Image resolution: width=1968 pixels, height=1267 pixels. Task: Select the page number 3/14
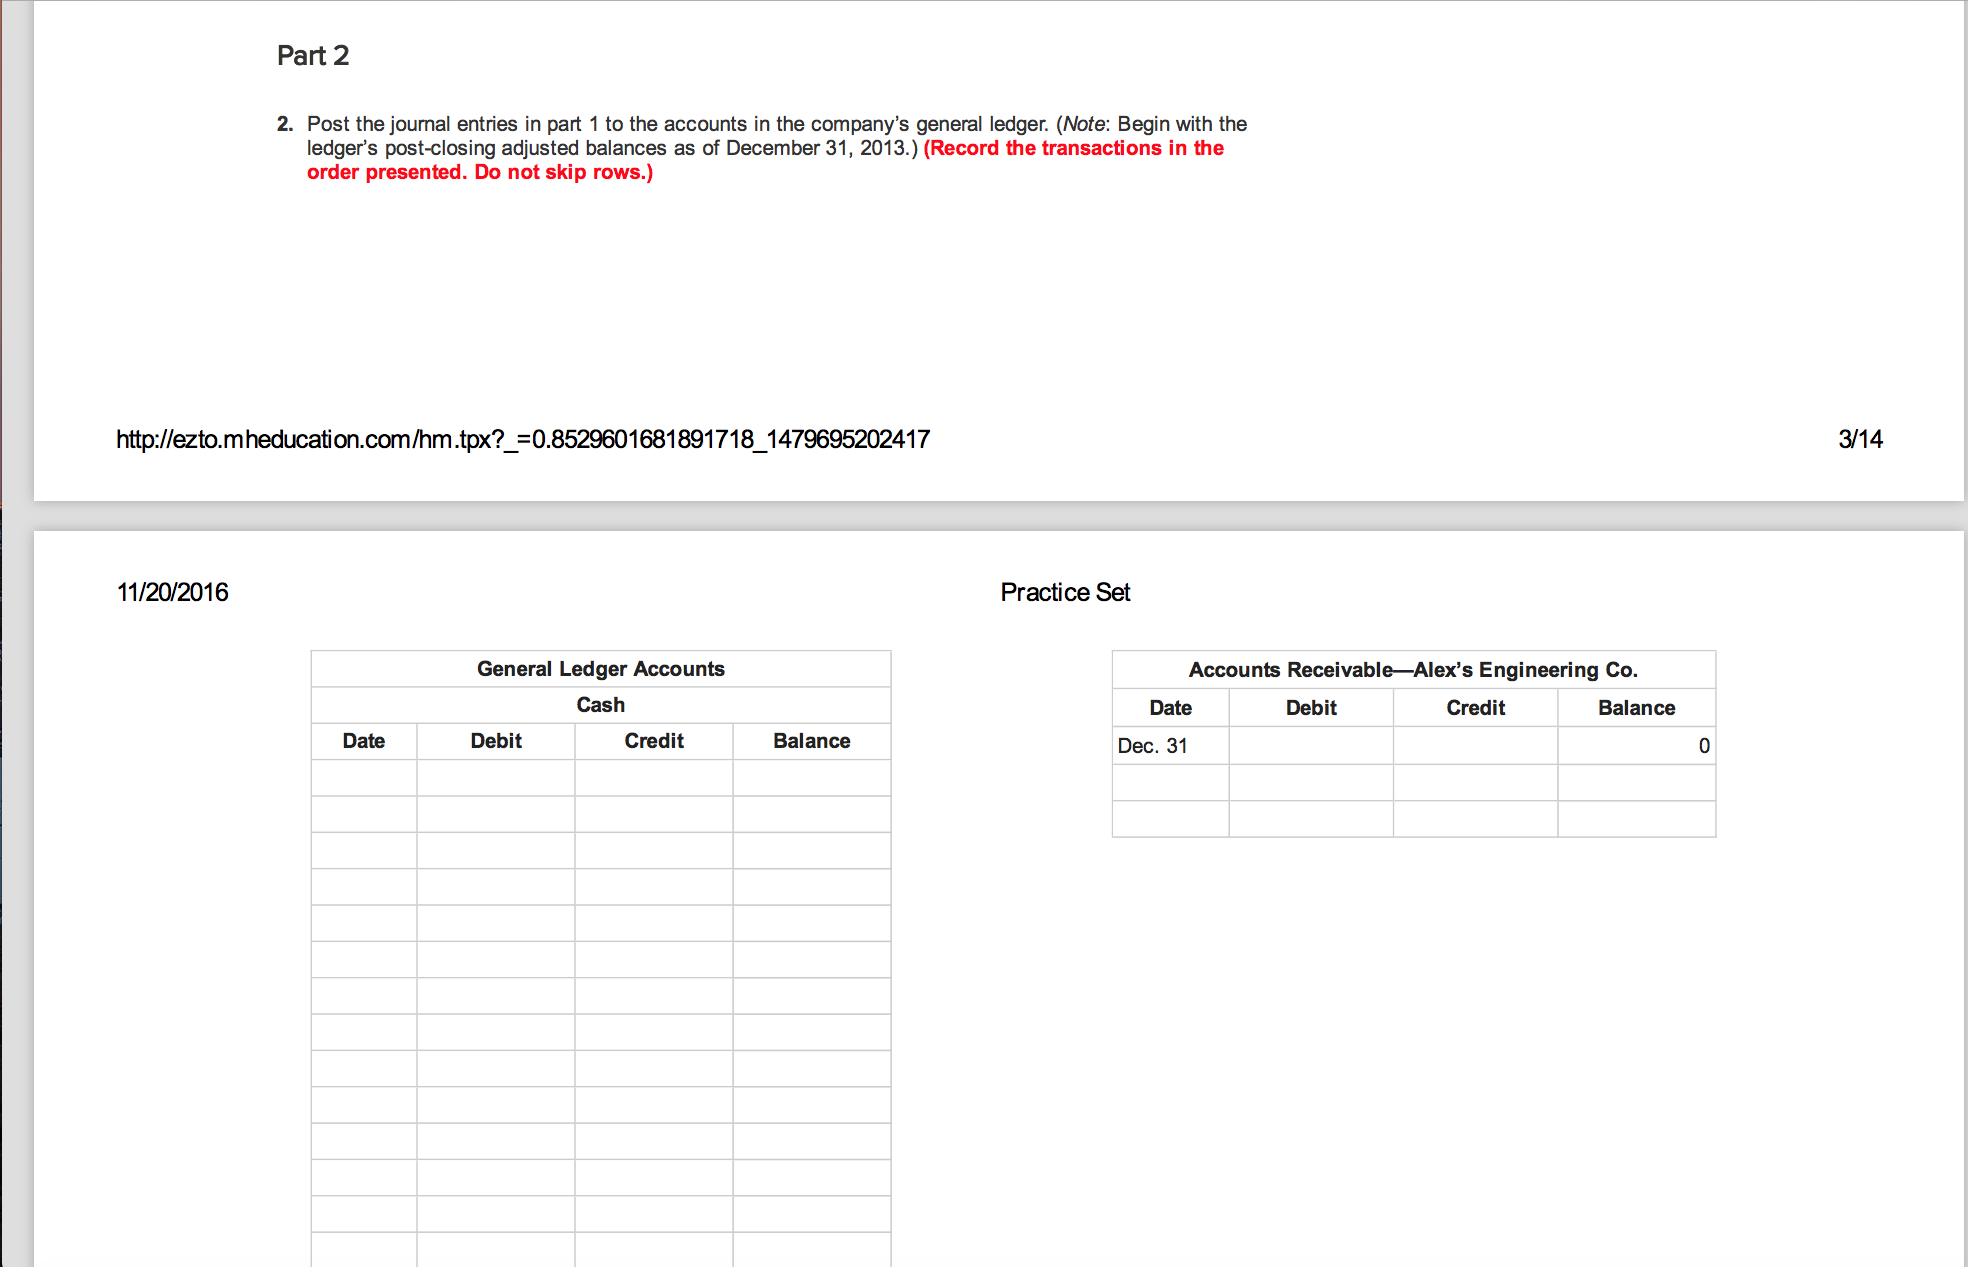(1858, 438)
